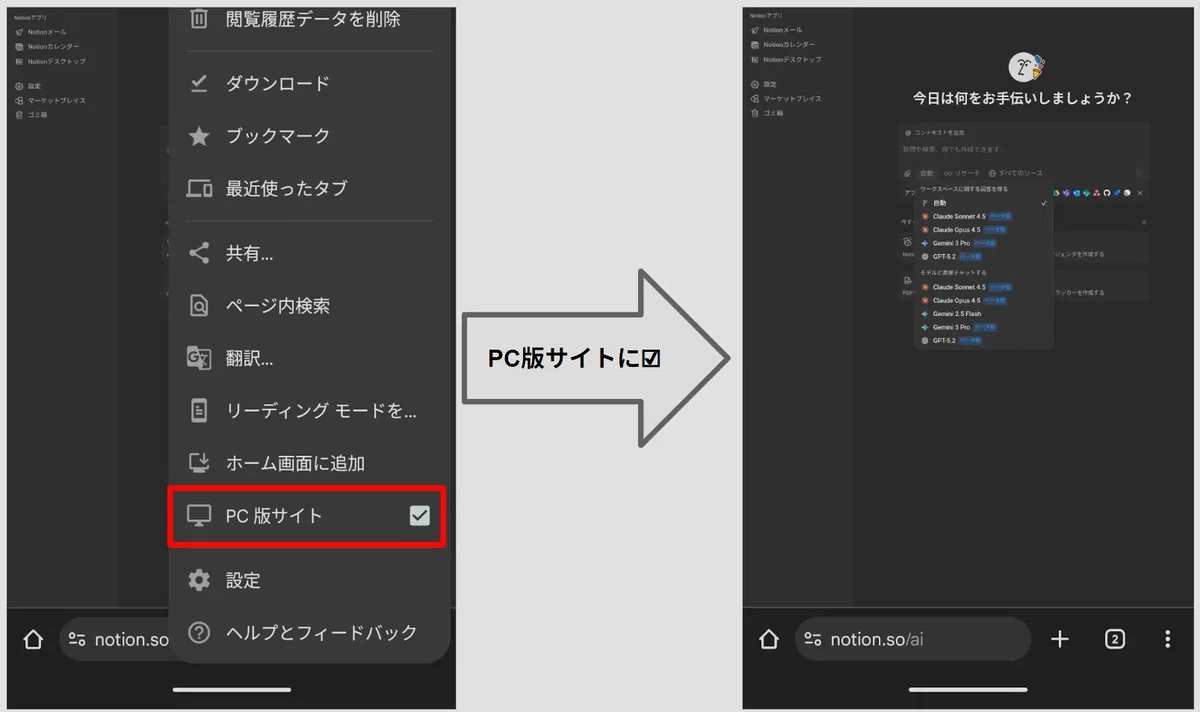Image resolution: width=1200 pixels, height=712 pixels.
Task: Open a new tab with the plus icon
Action: (x=1060, y=639)
